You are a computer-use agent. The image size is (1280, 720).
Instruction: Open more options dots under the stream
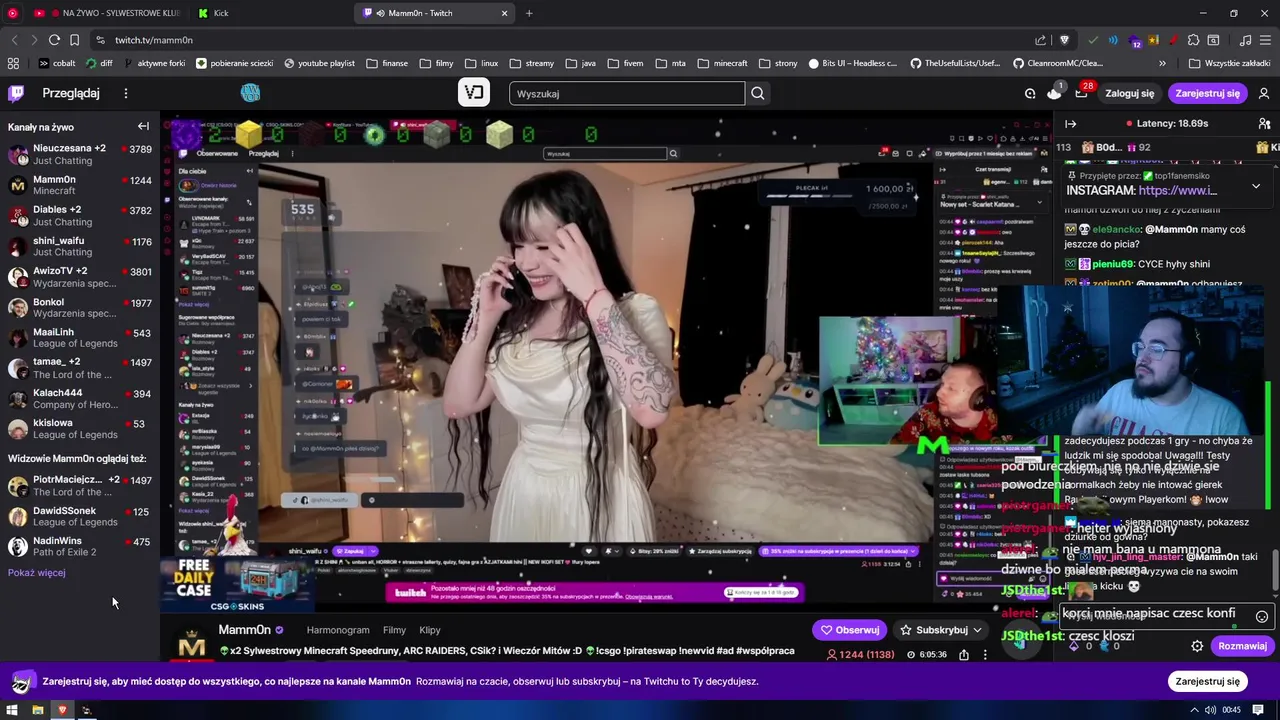[x=985, y=655]
